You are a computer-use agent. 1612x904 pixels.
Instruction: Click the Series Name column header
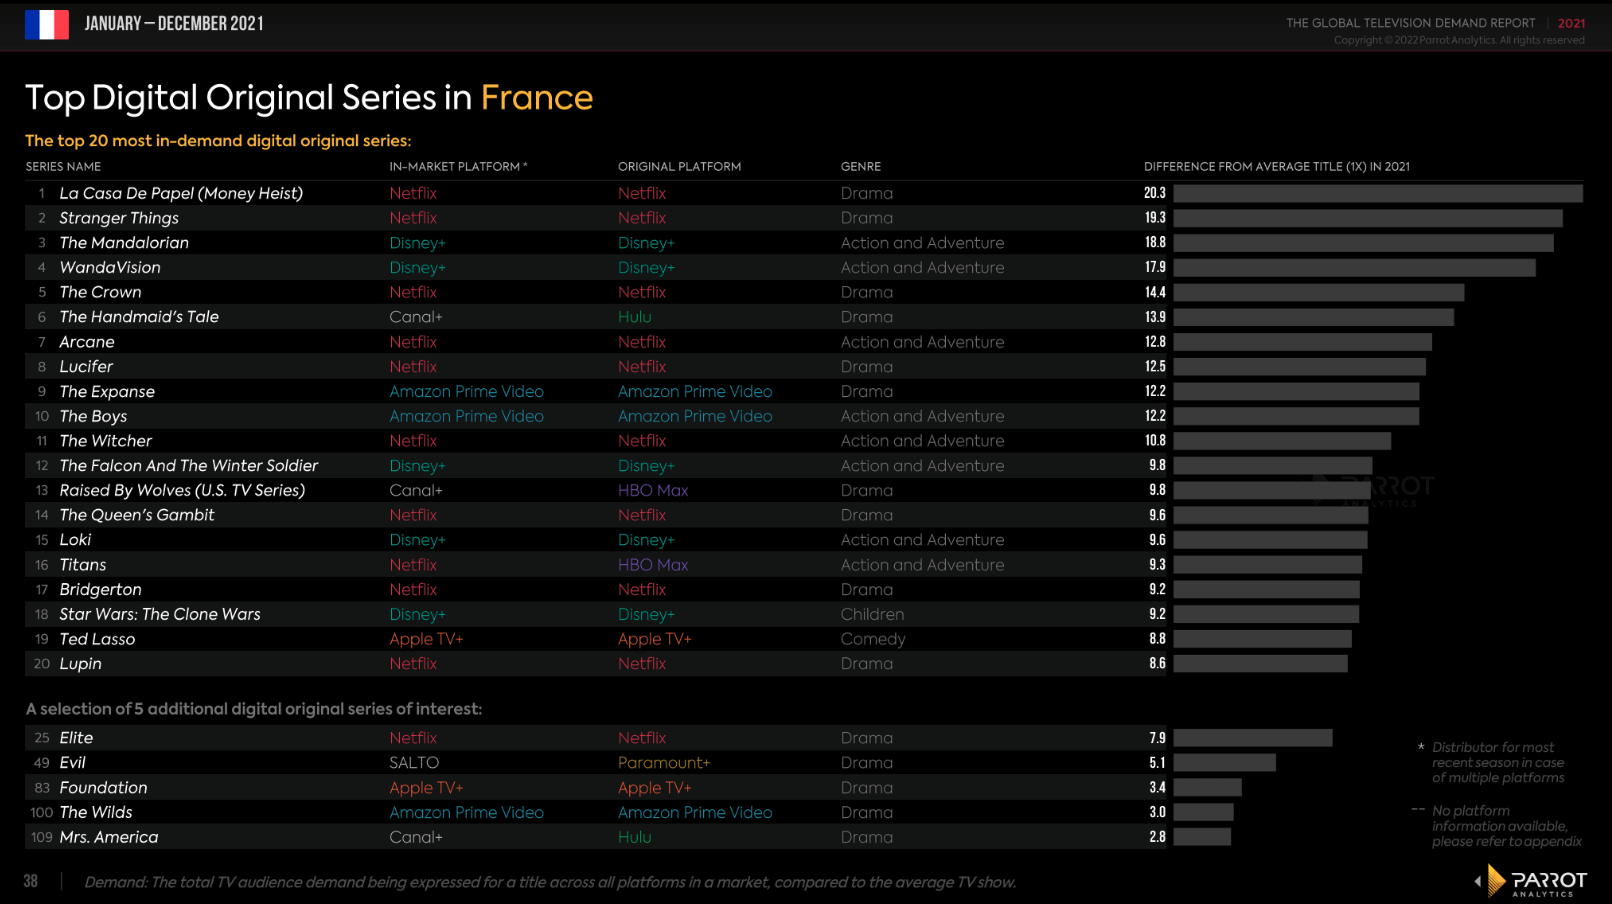tap(63, 167)
